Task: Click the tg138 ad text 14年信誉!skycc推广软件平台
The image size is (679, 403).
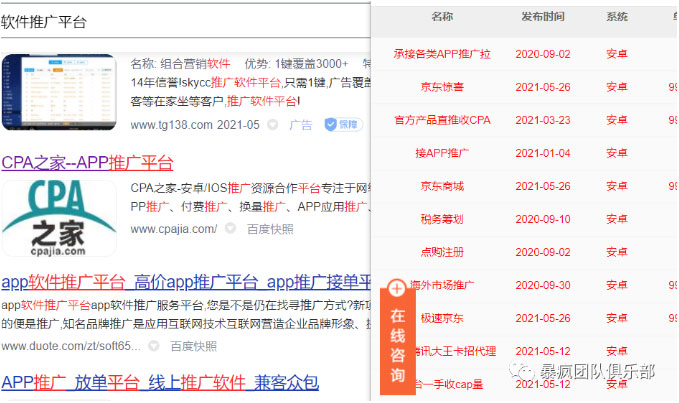Action: (206, 83)
